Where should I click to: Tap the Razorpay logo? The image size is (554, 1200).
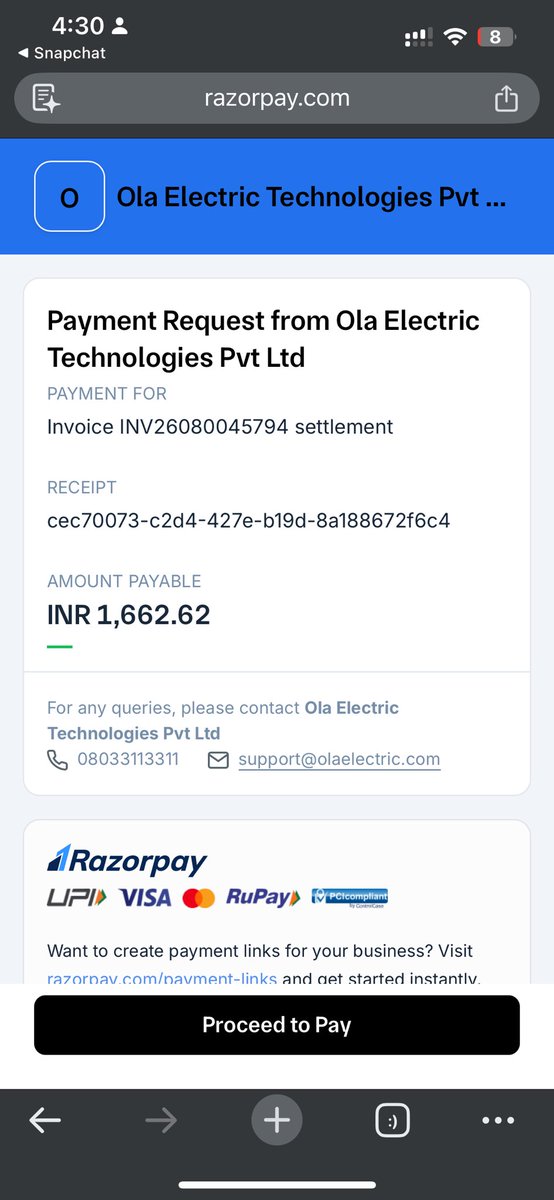click(x=127, y=861)
